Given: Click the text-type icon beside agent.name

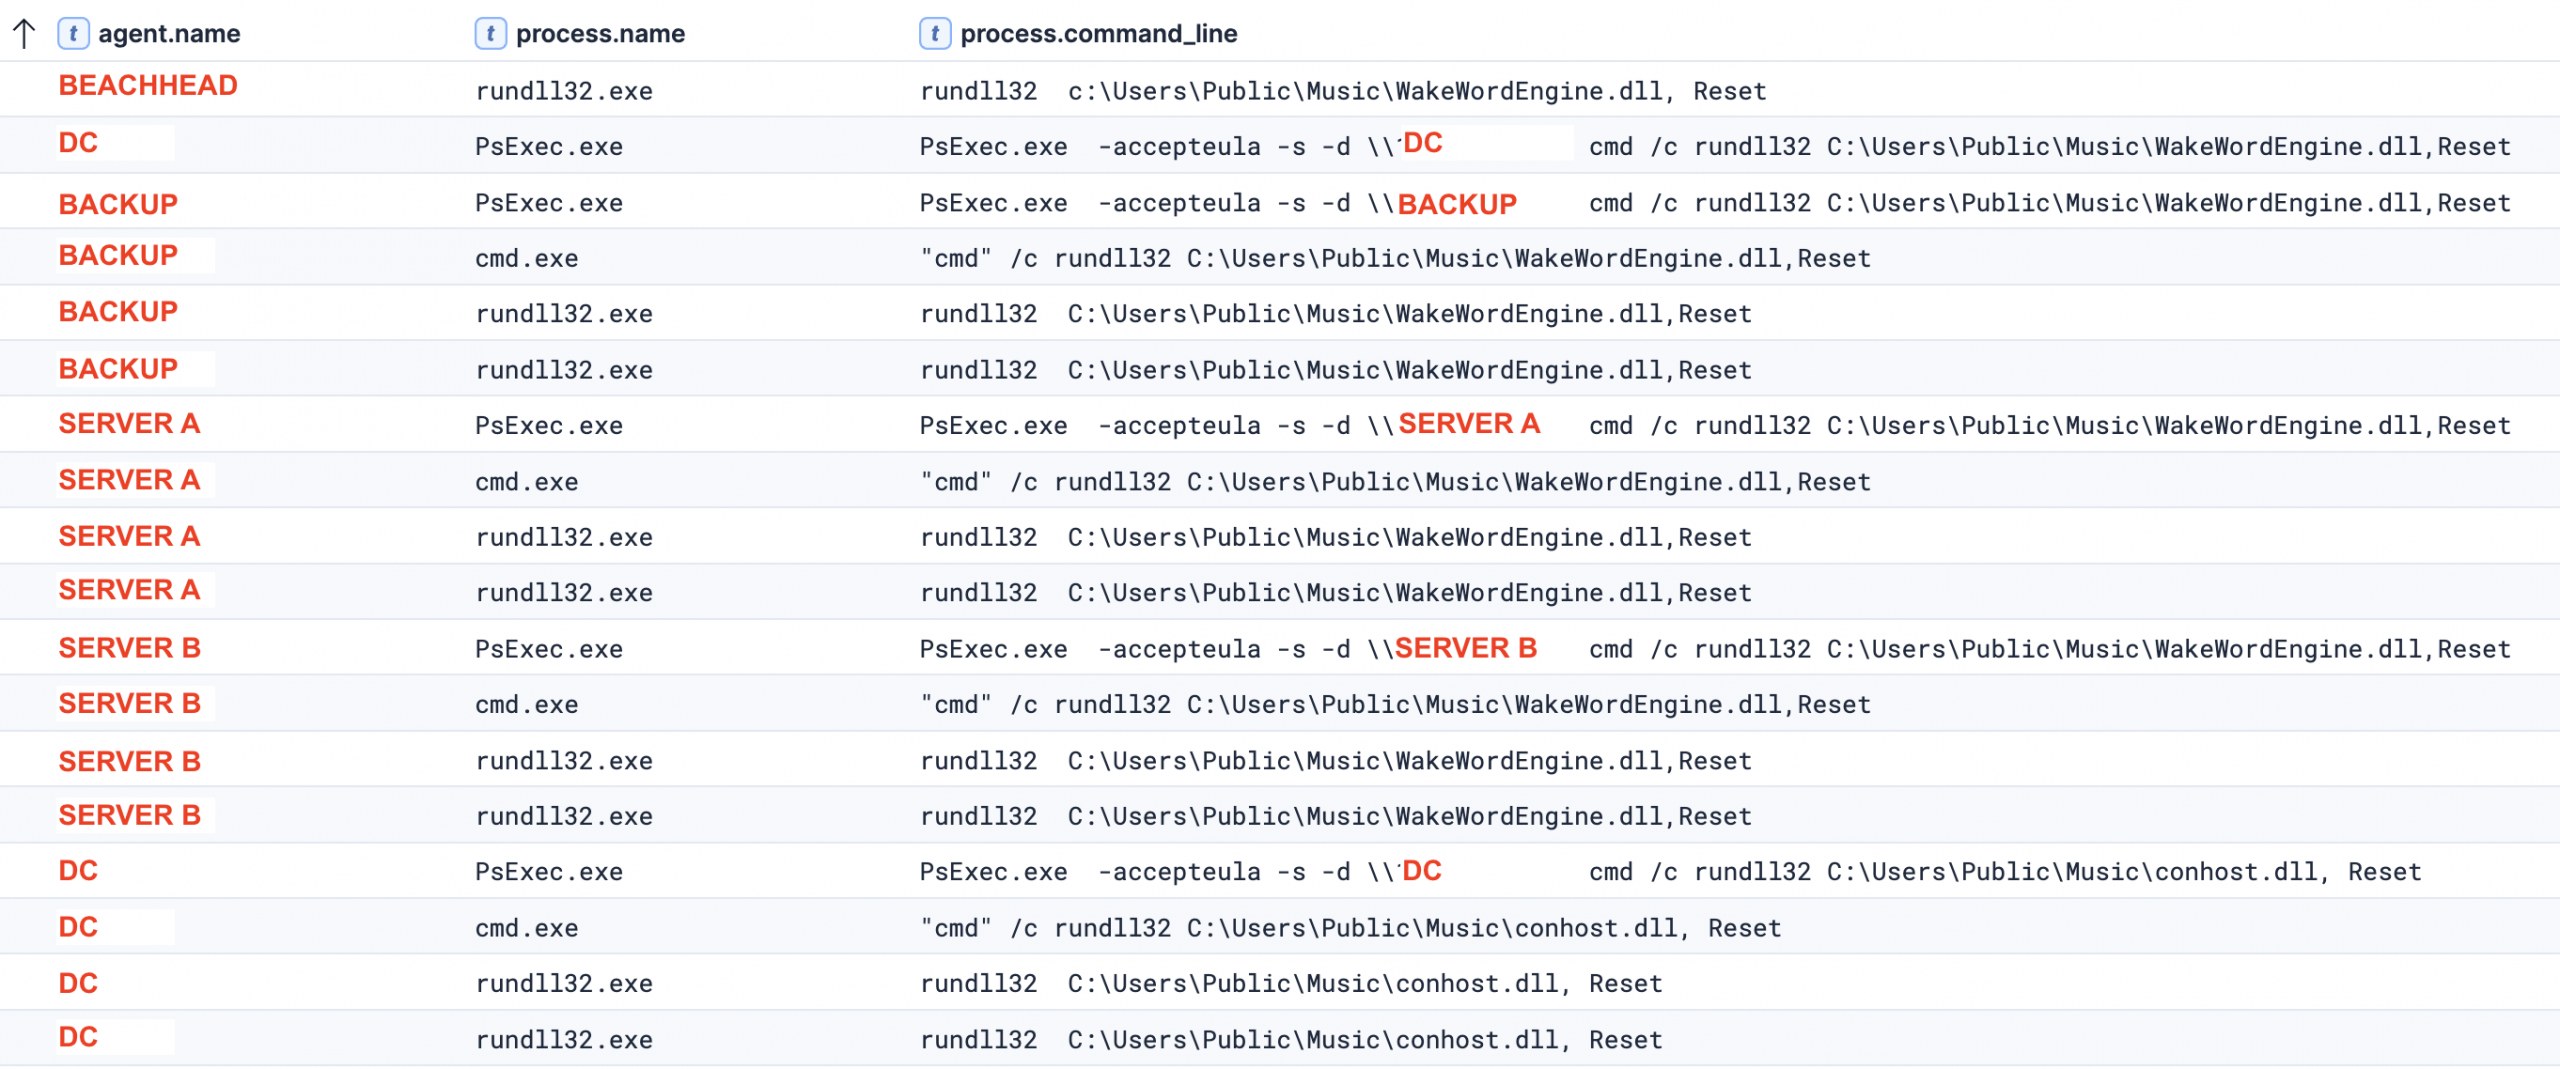Looking at the screenshot, I should point(73,34).
